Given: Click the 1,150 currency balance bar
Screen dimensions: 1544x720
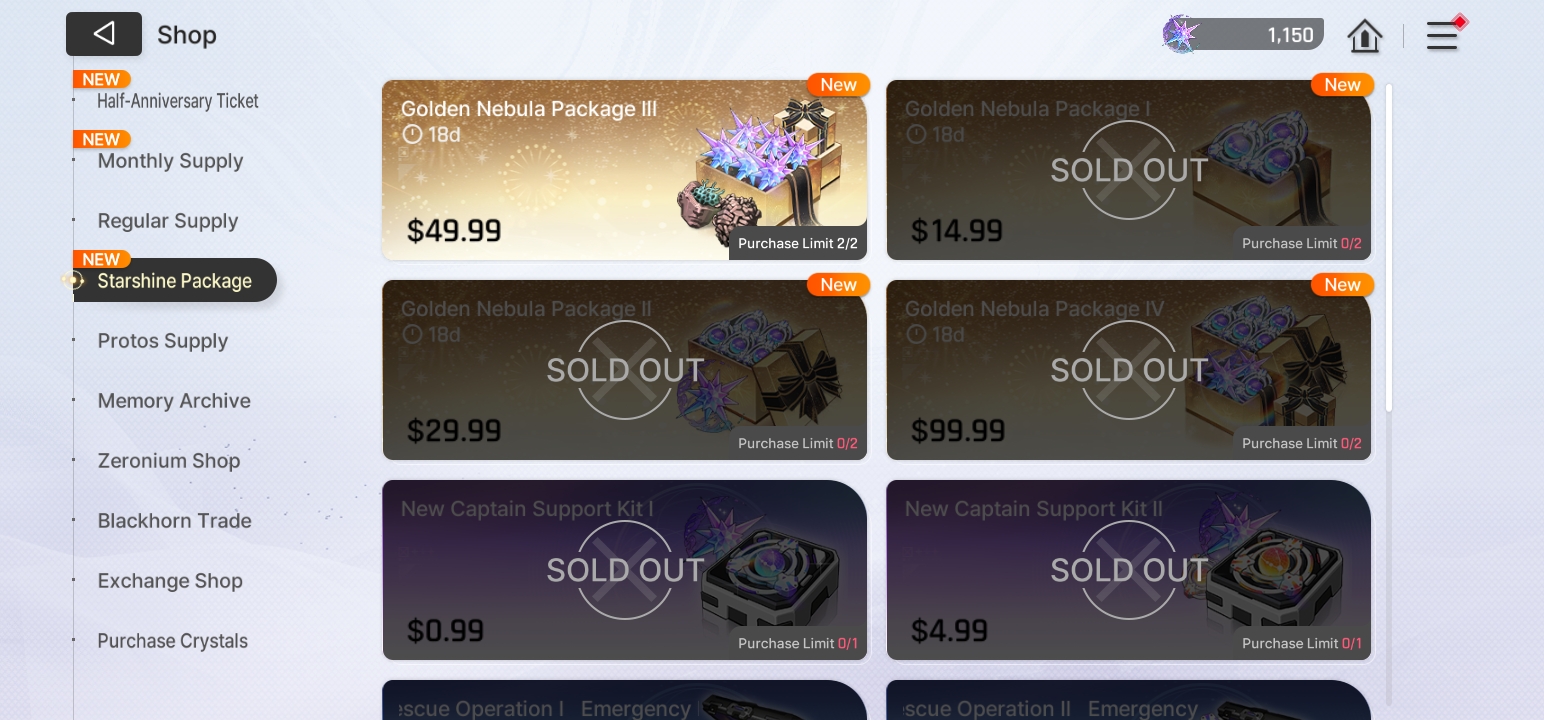Looking at the screenshot, I should (x=1244, y=35).
